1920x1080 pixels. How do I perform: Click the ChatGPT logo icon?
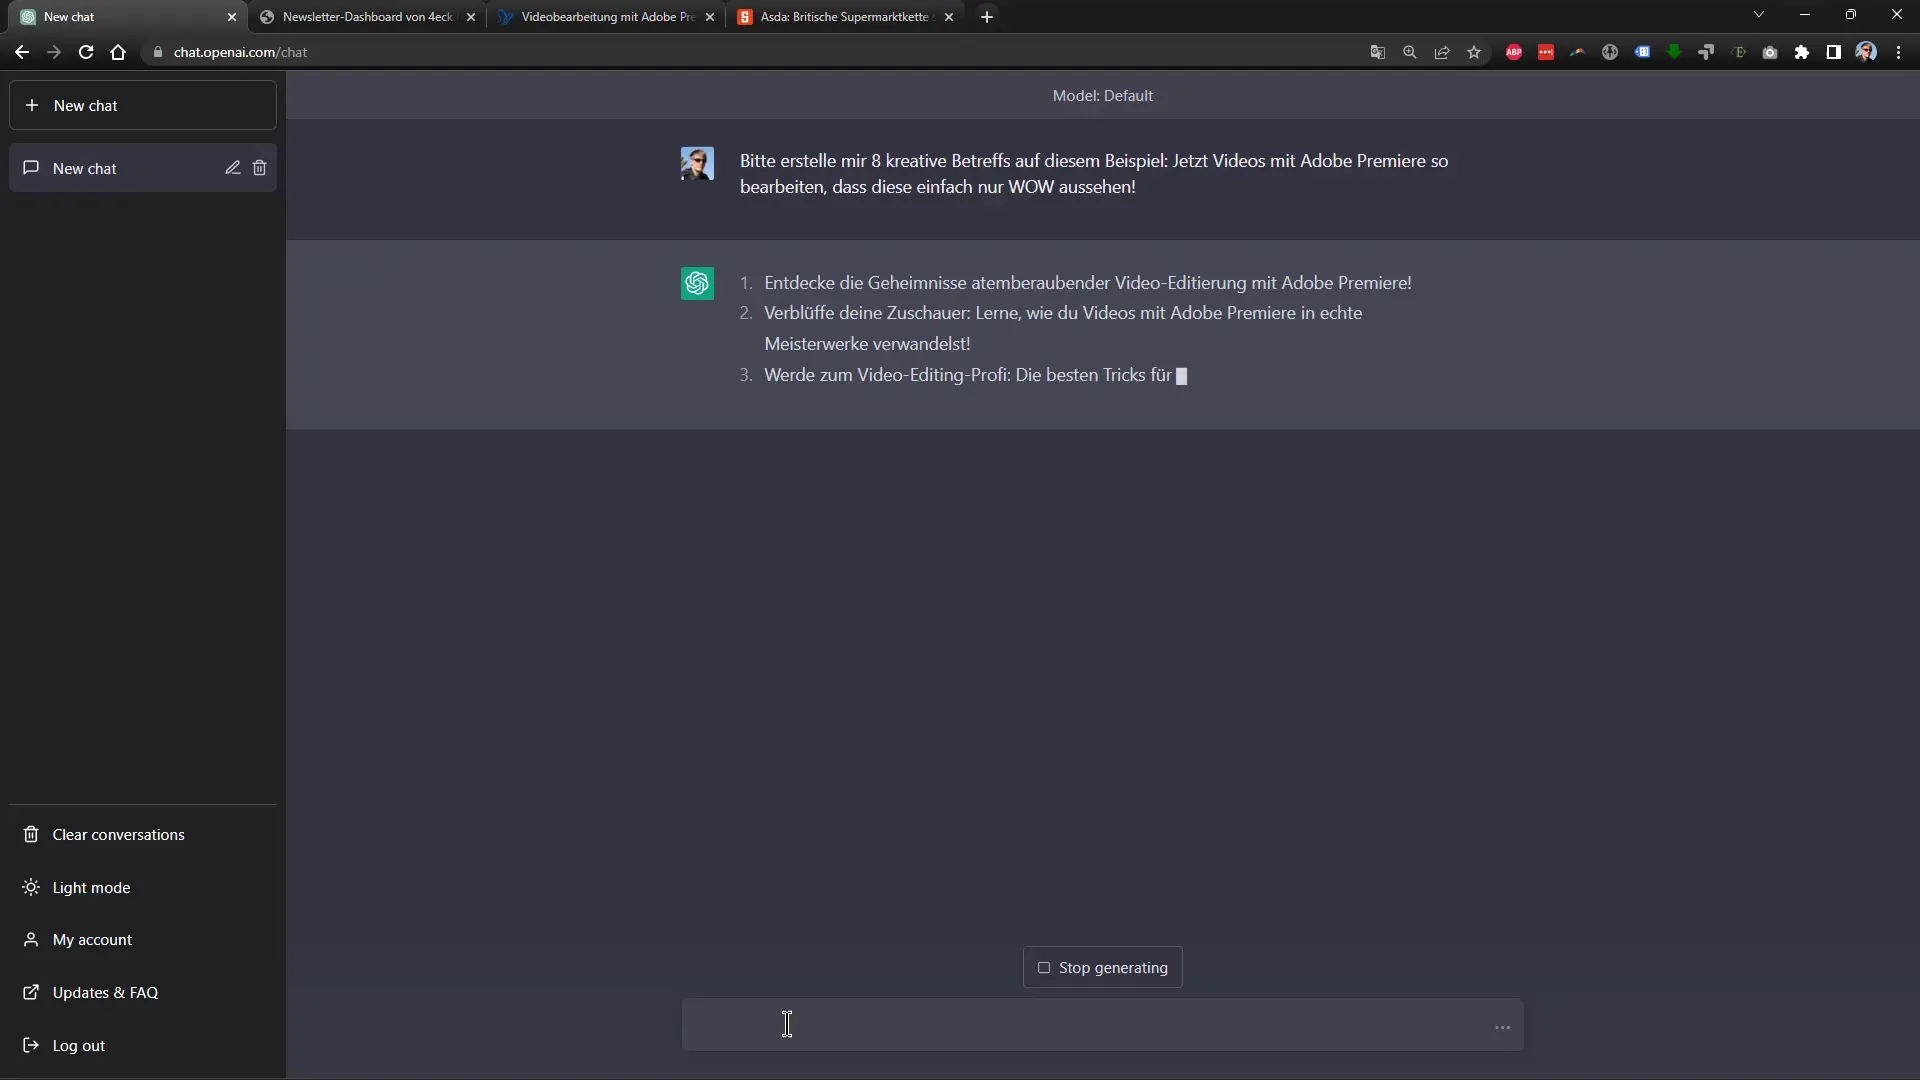pyautogui.click(x=696, y=284)
